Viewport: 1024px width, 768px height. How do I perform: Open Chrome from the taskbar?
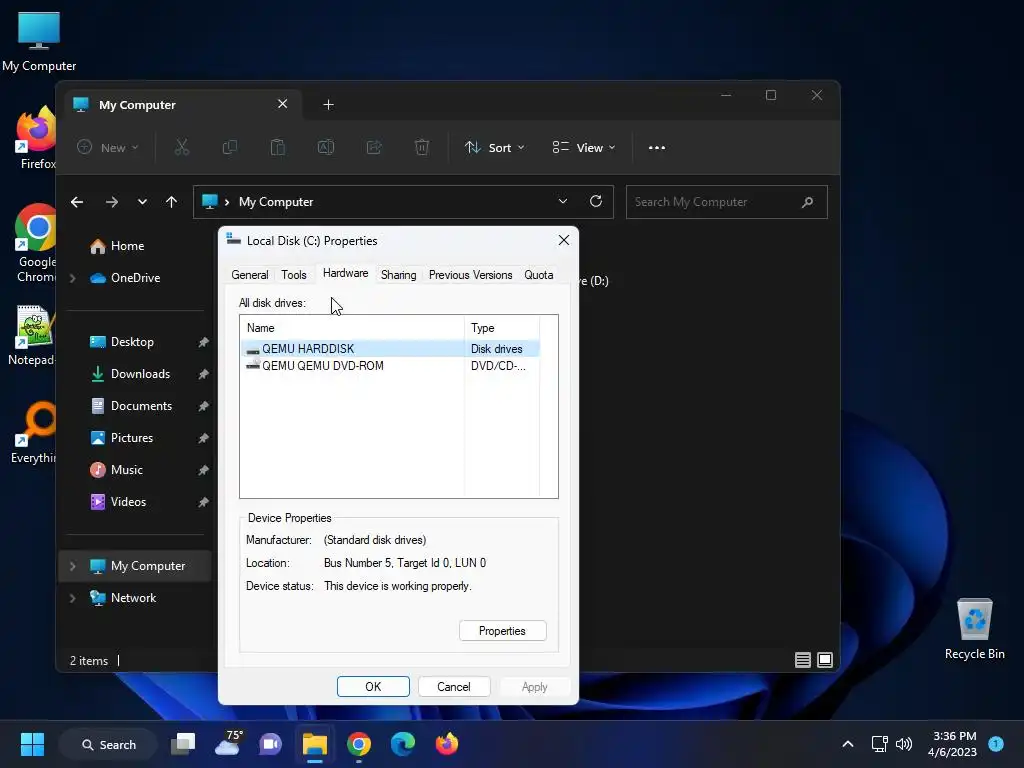[x=359, y=744]
